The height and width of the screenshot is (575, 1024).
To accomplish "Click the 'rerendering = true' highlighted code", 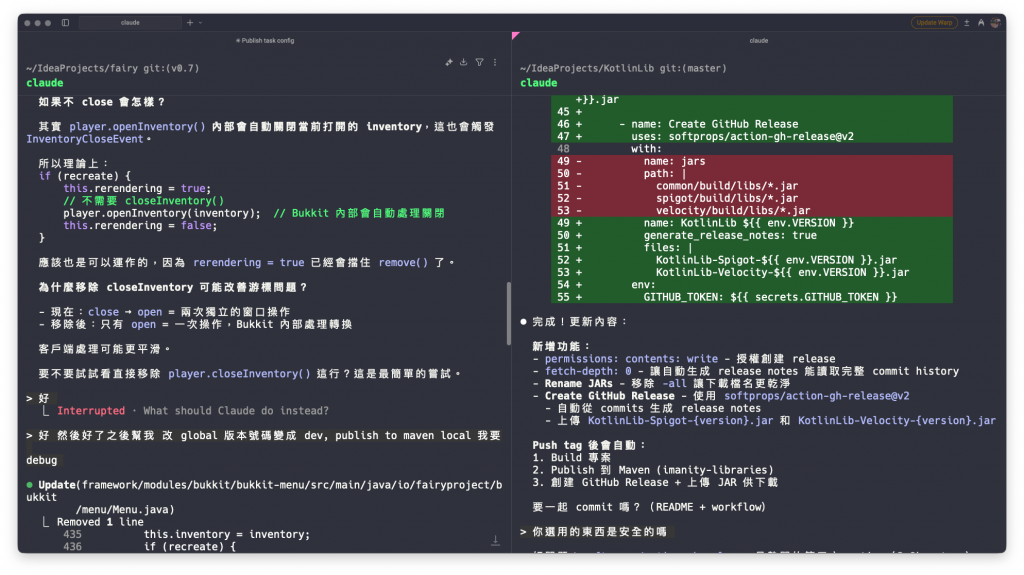I will (x=249, y=263).
